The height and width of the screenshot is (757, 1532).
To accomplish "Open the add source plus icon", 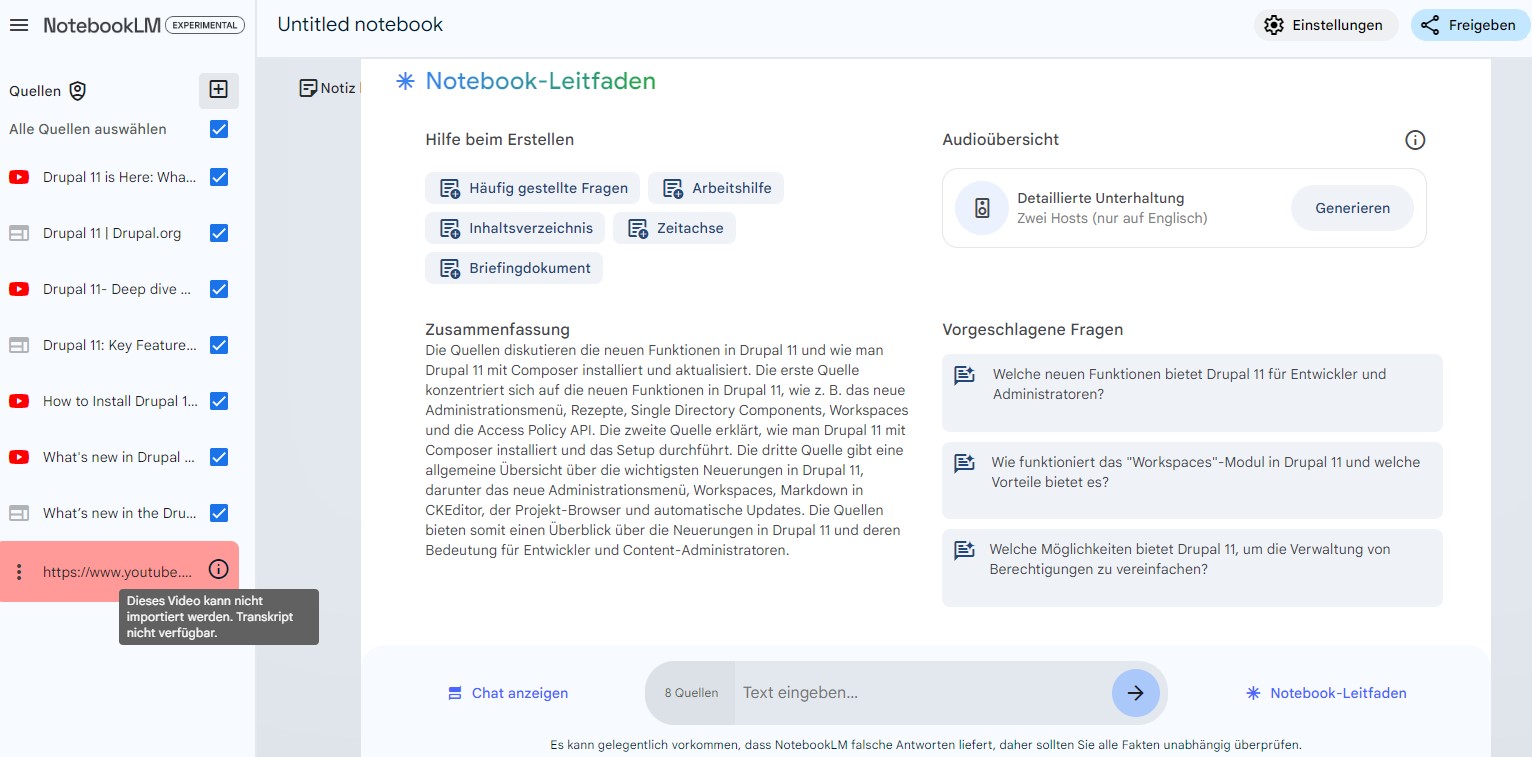I will (x=218, y=89).
